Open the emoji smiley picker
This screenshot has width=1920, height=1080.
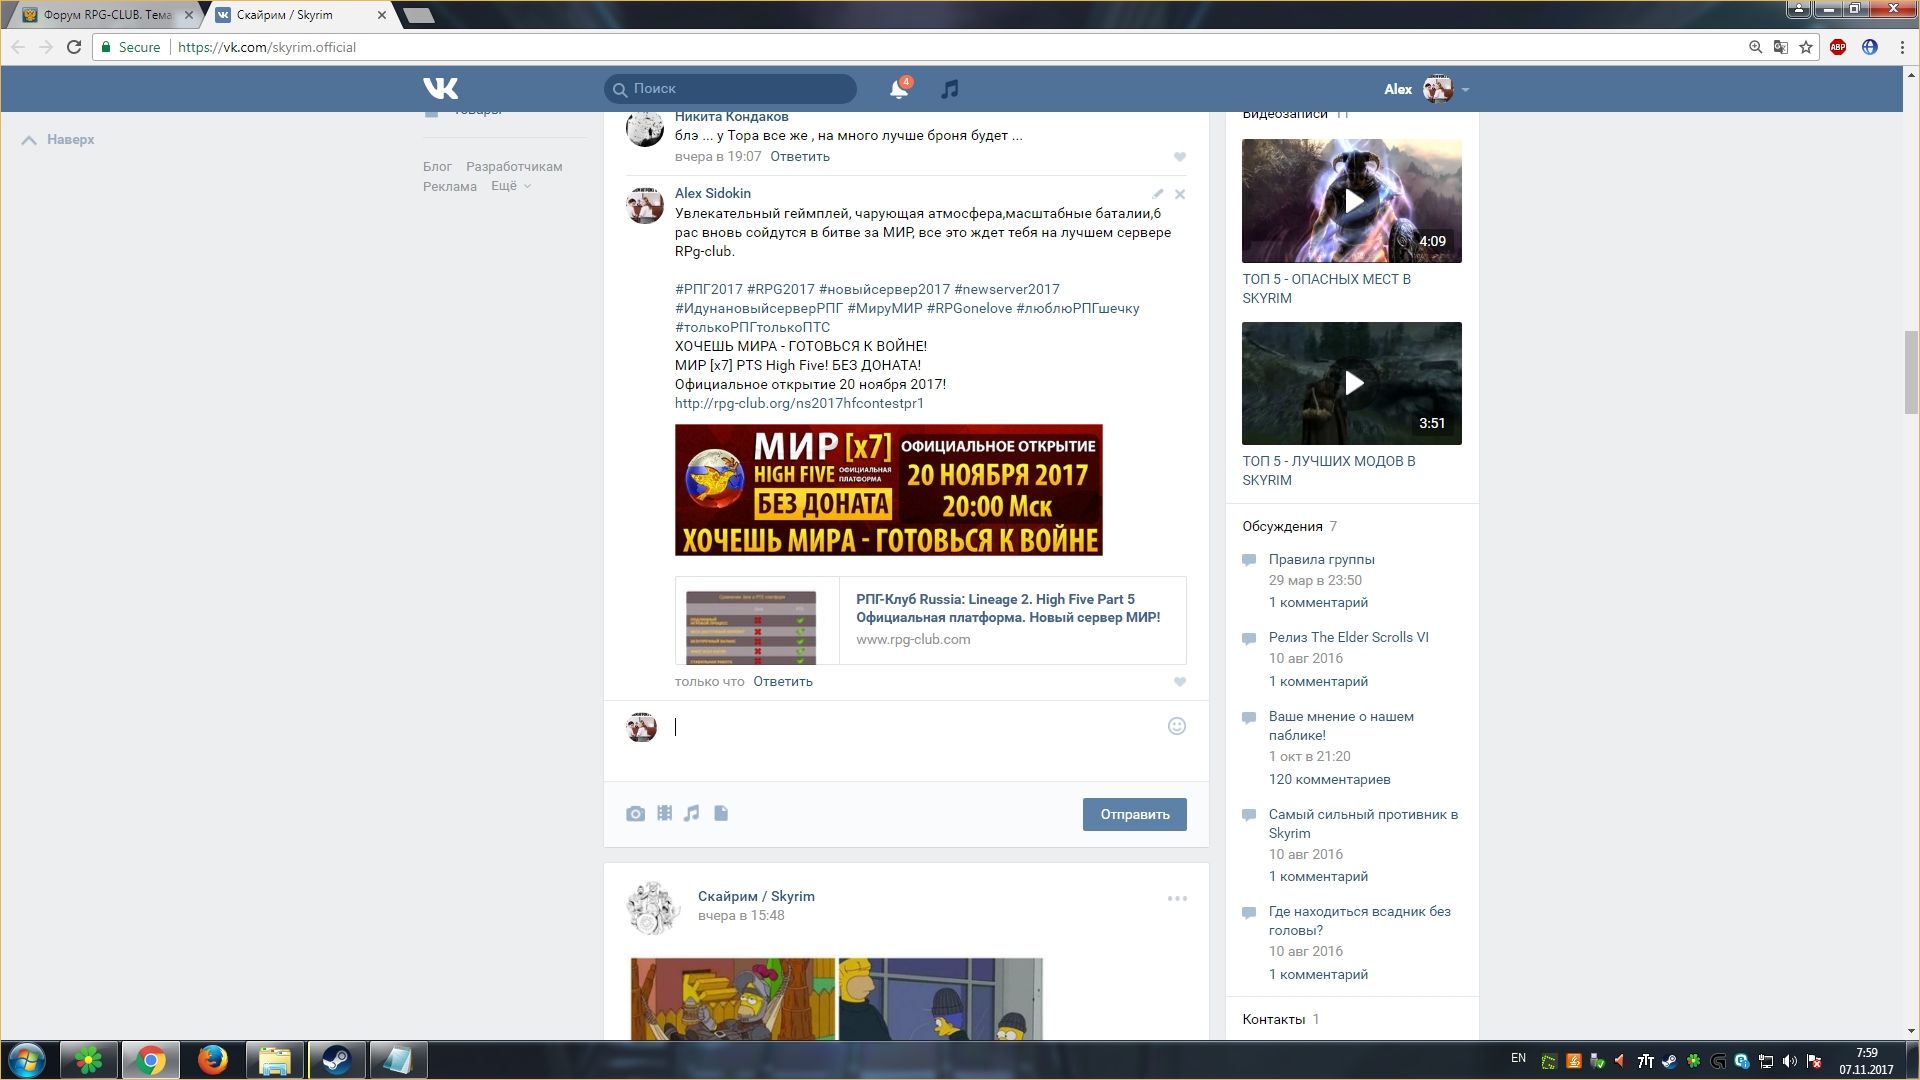[x=1177, y=726]
